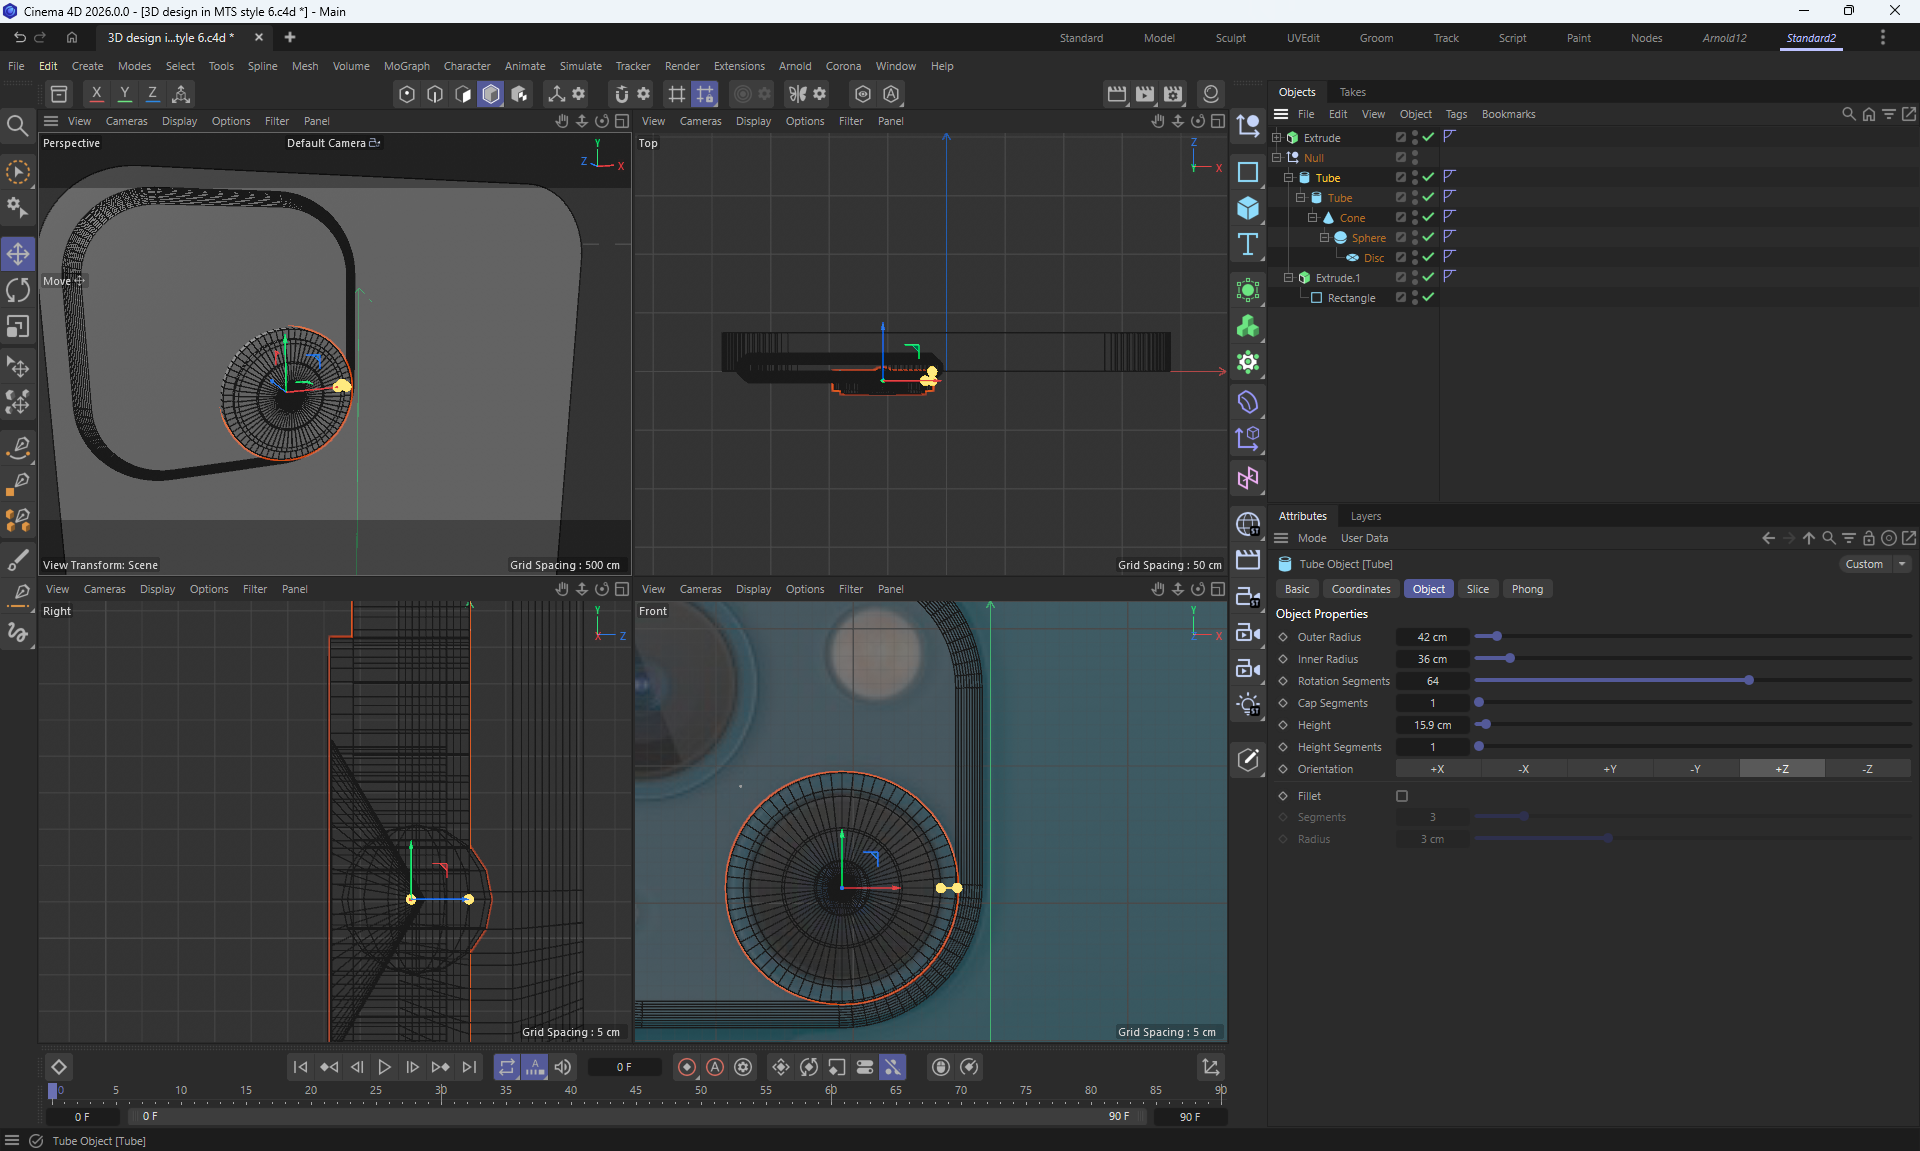
Task: Enable the Fillet checkbox
Action: pyautogui.click(x=1402, y=796)
